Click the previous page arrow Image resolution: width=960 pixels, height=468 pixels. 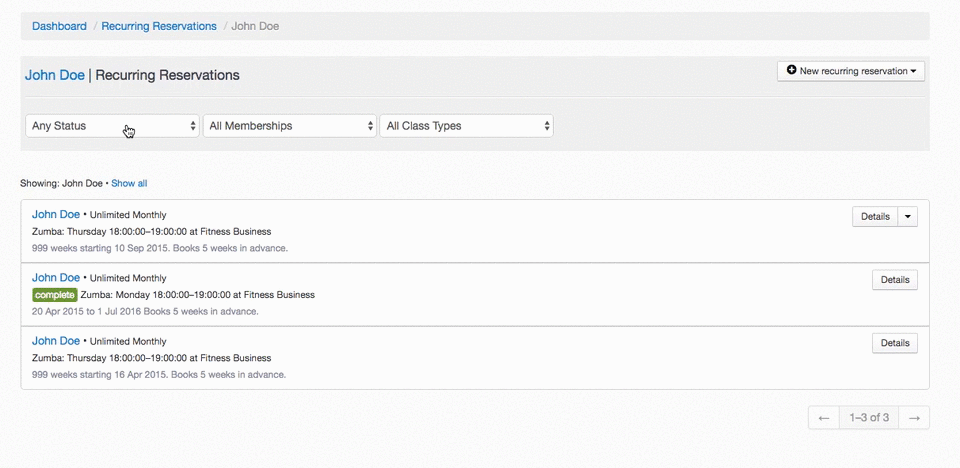(824, 418)
